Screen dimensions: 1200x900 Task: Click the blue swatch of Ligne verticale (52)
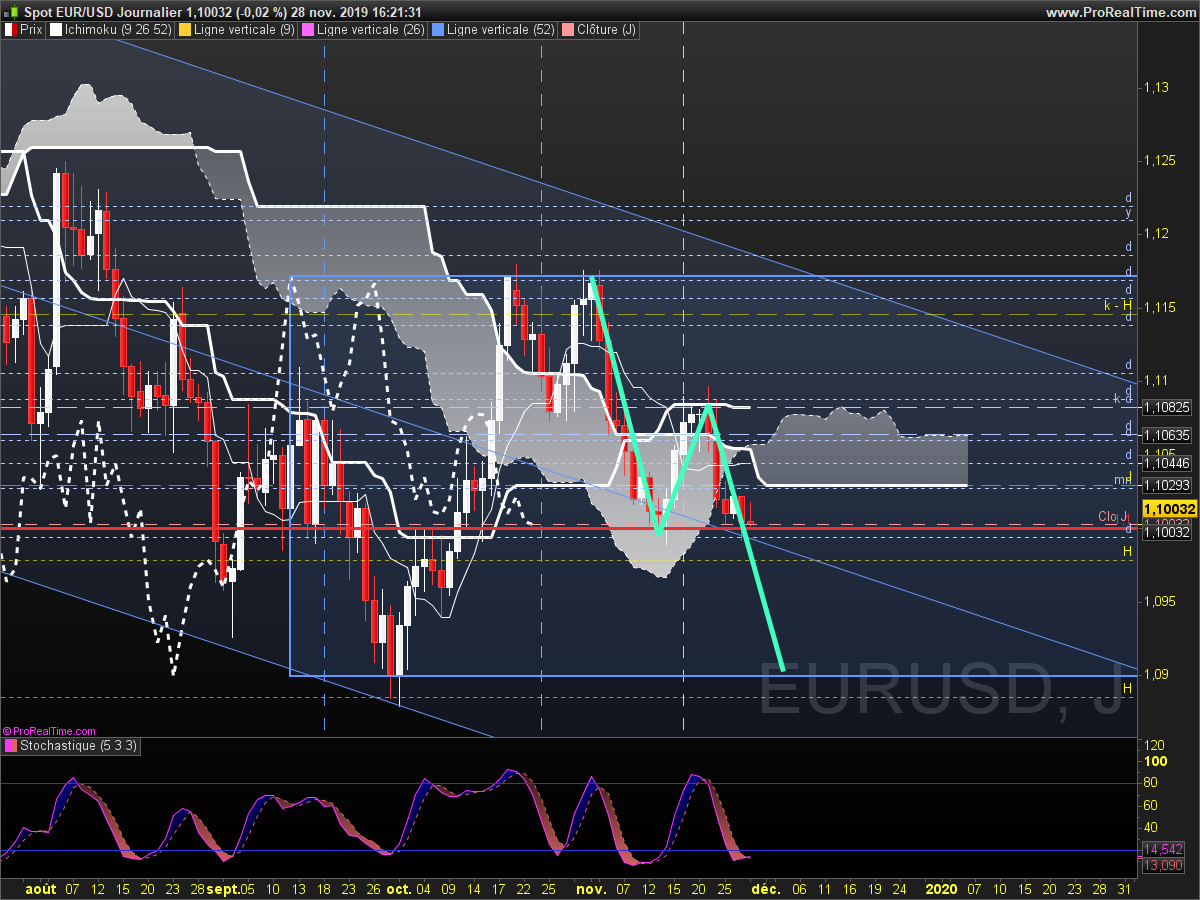440,30
